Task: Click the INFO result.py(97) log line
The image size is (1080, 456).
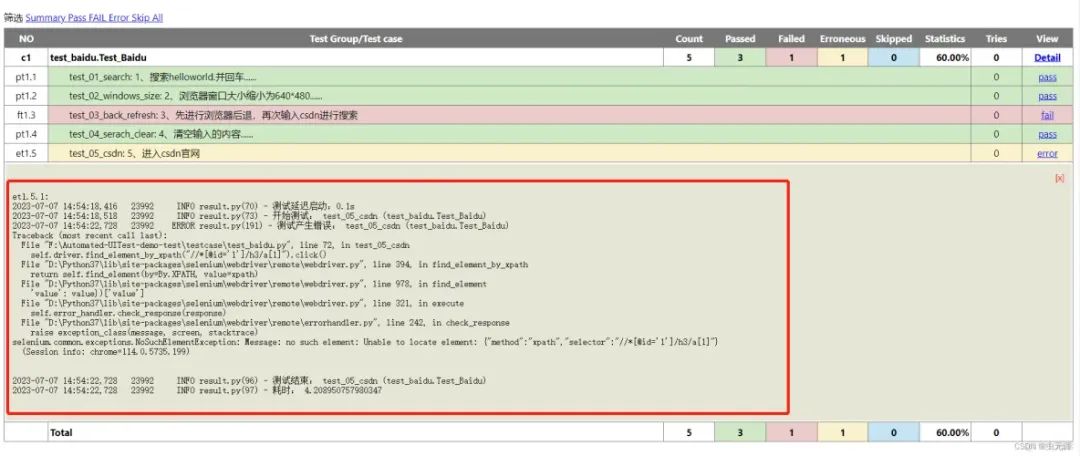Action: pyautogui.click(x=197, y=391)
